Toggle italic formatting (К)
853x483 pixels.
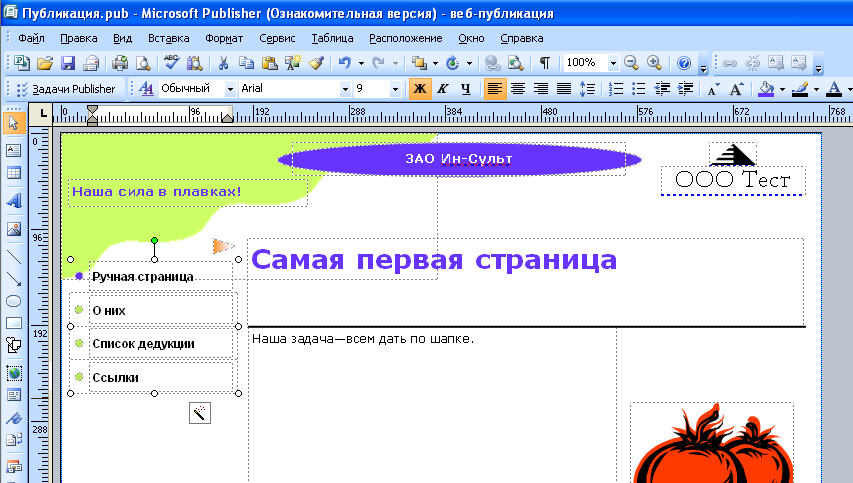tap(440, 89)
